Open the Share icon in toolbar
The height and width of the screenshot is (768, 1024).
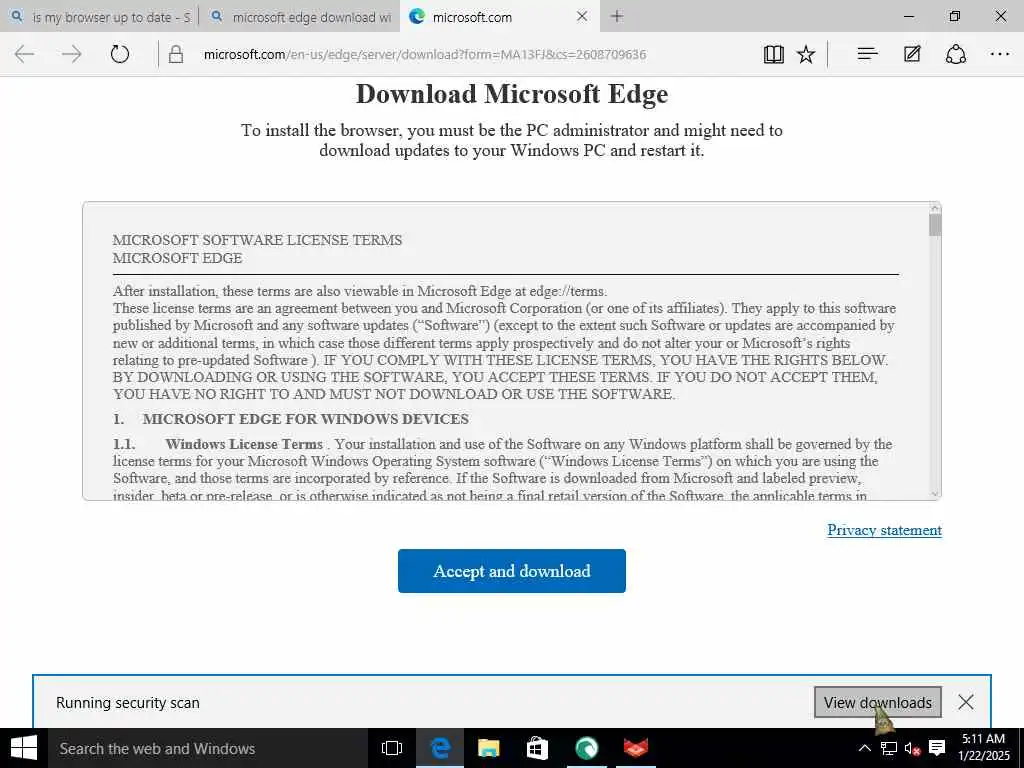955,54
